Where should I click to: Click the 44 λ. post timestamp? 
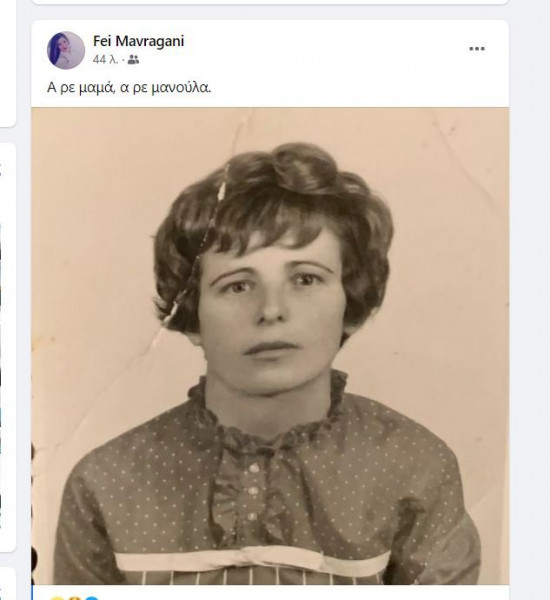pyautogui.click(x=105, y=60)
